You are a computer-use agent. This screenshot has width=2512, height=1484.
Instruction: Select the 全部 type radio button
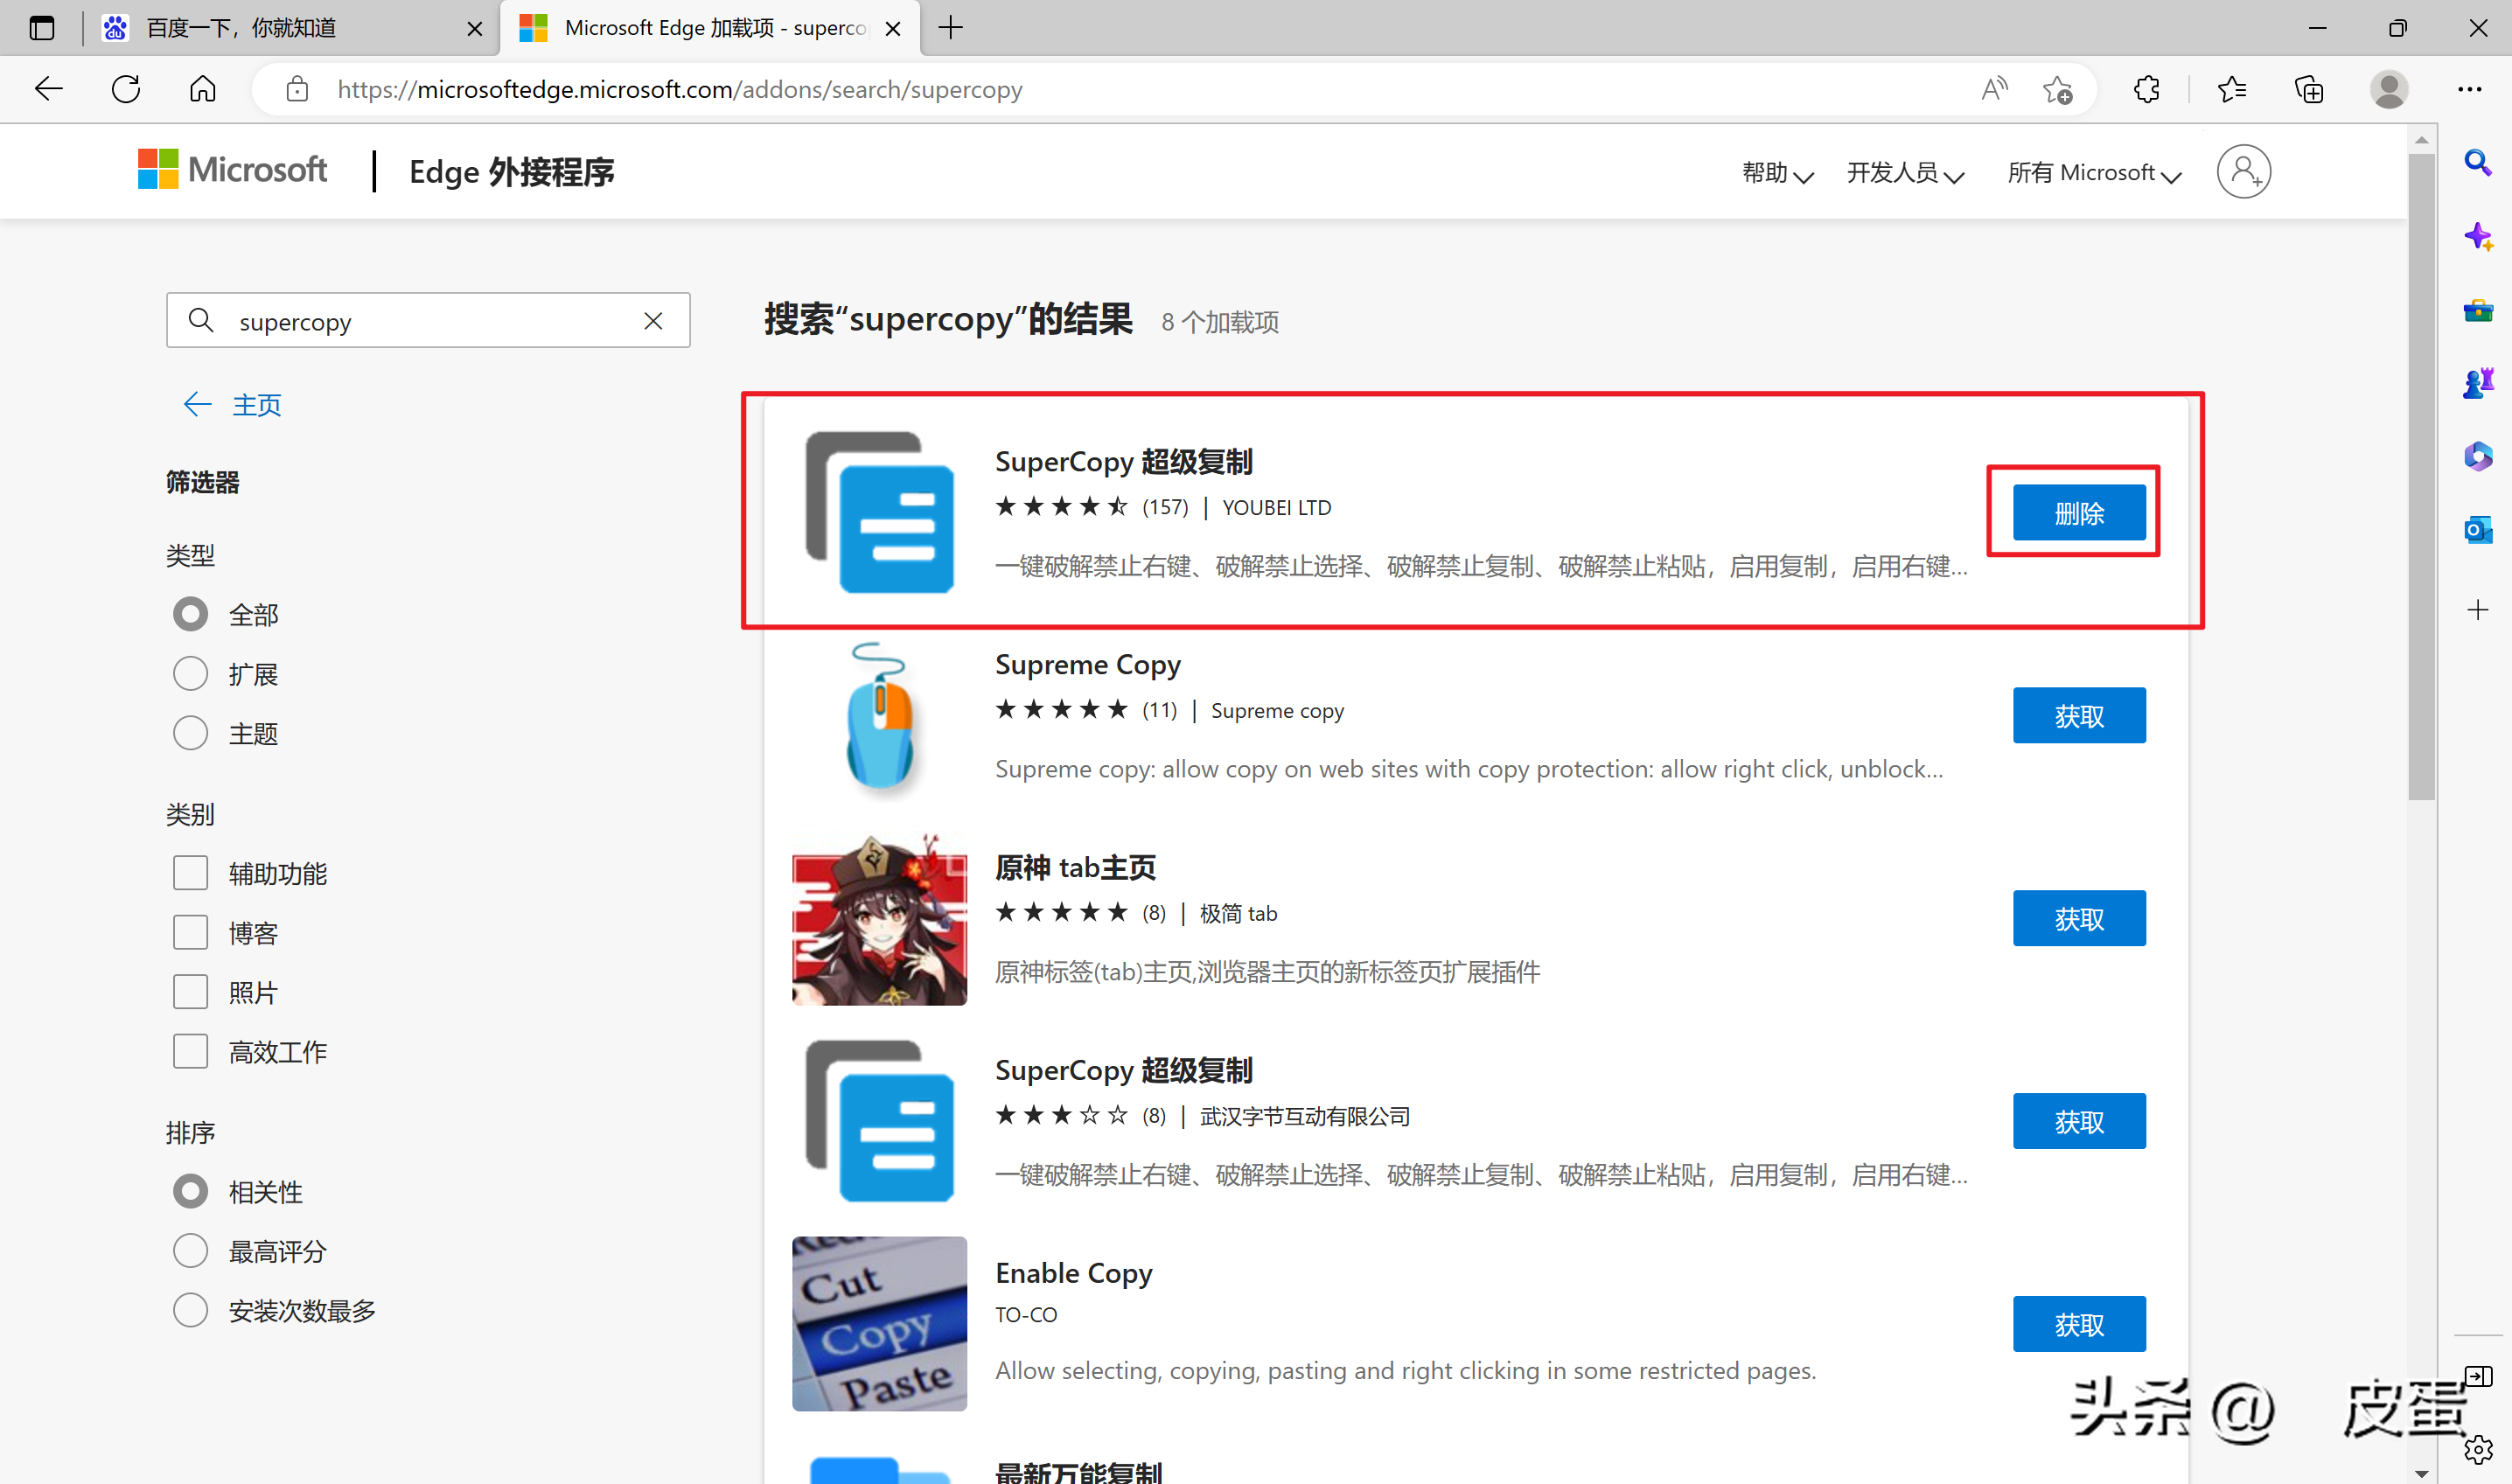point(190,614)
